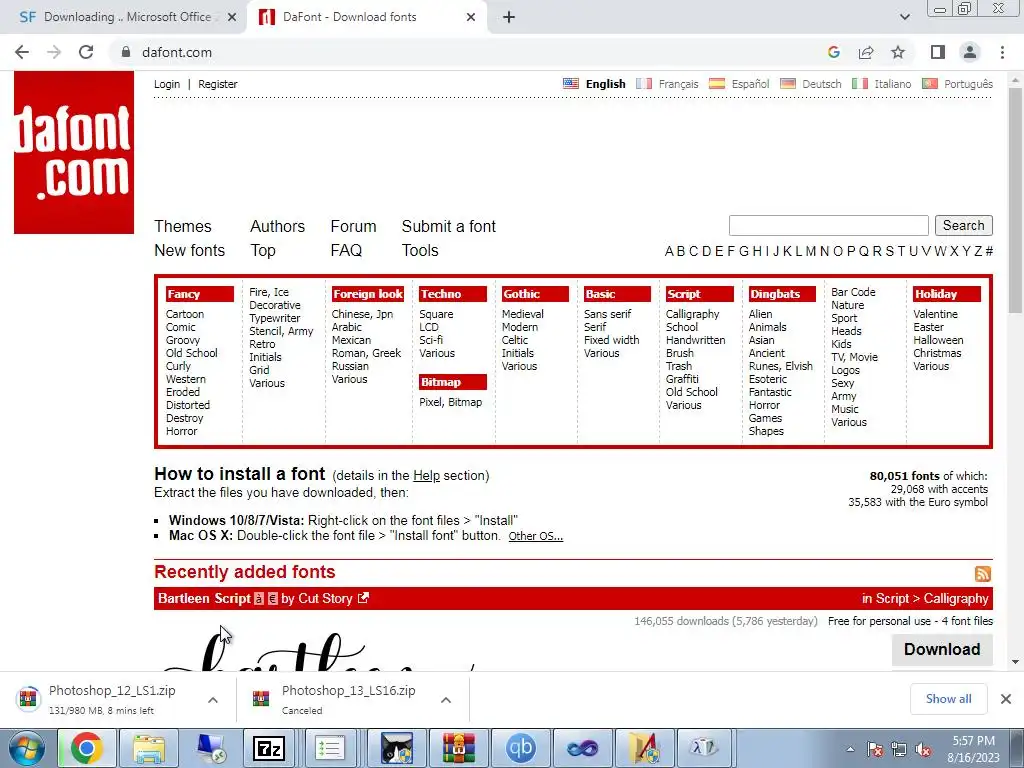Click the Search button
The image size is (1024, 768).
963,225
